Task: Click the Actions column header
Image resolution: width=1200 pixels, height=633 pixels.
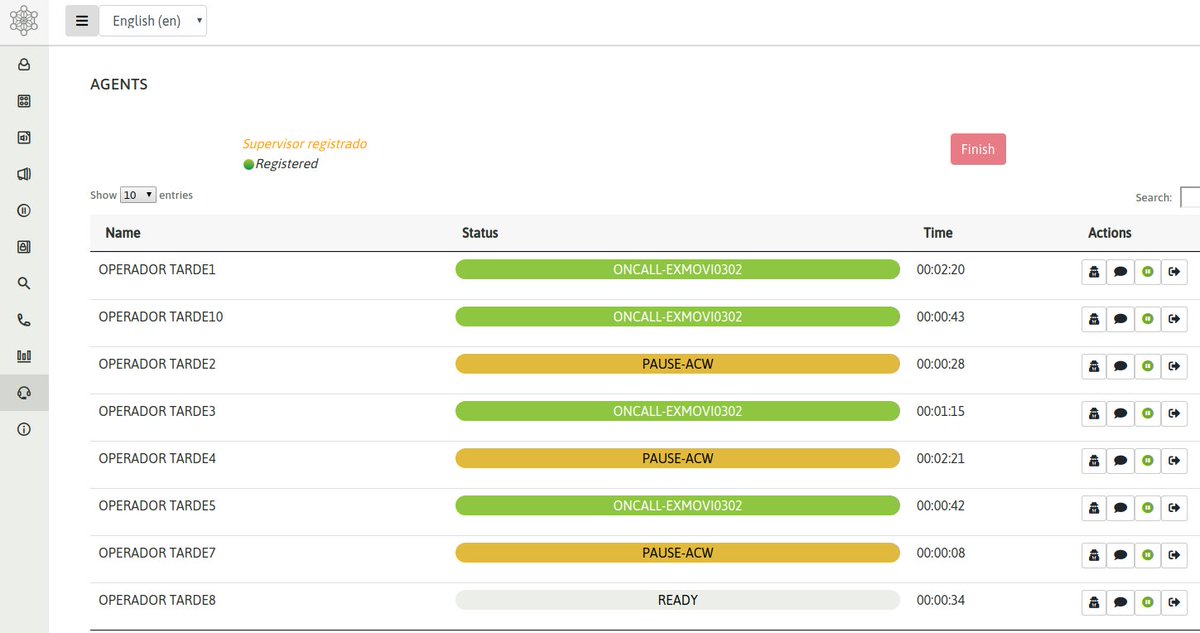Action: (x=1110, y=233)
